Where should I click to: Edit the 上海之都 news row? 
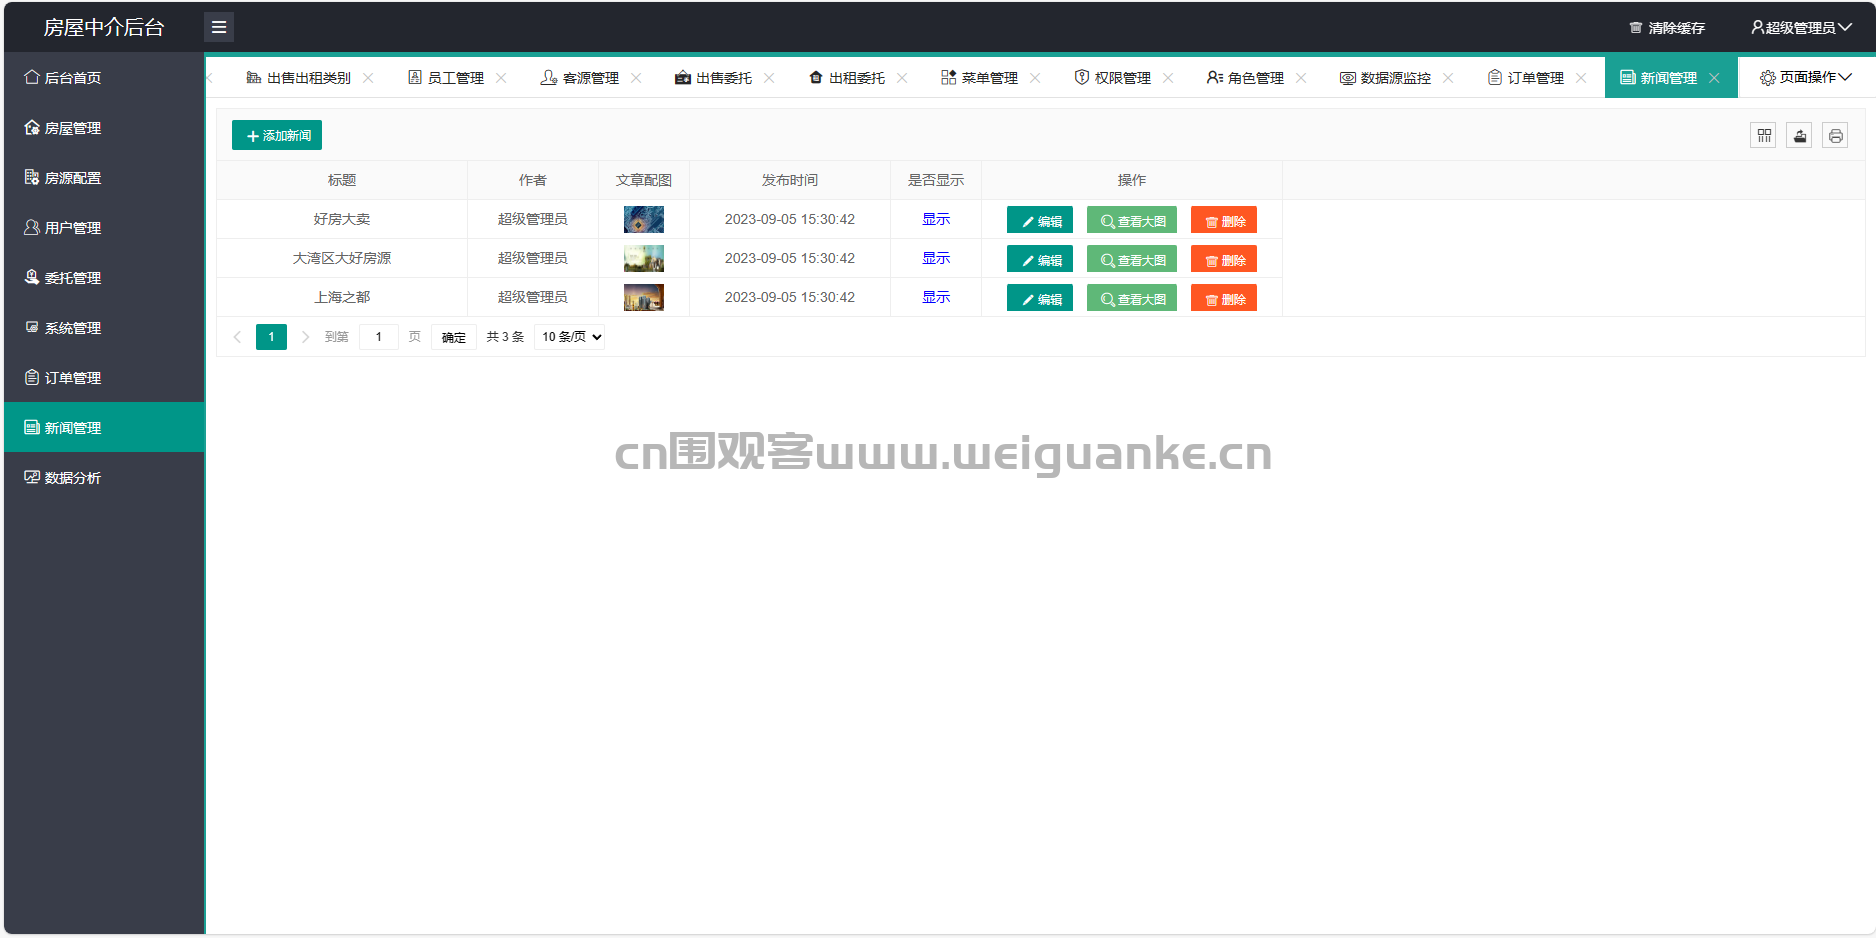pyautogui.click(x=1040, y=298)
